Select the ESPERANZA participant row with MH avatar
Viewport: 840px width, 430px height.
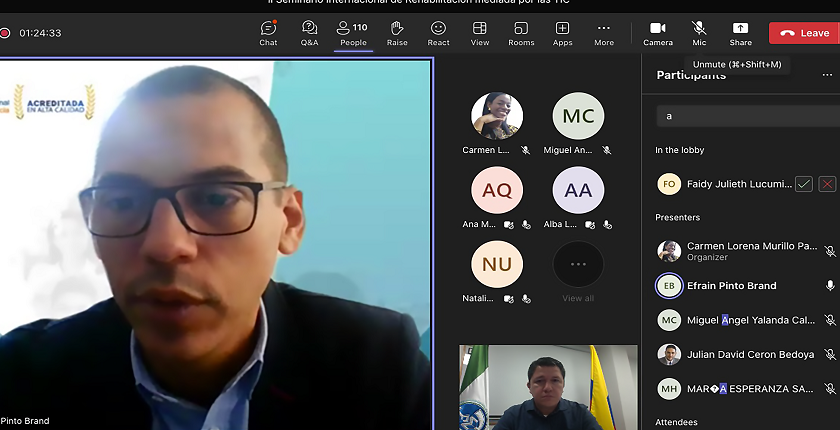[747, 389]
